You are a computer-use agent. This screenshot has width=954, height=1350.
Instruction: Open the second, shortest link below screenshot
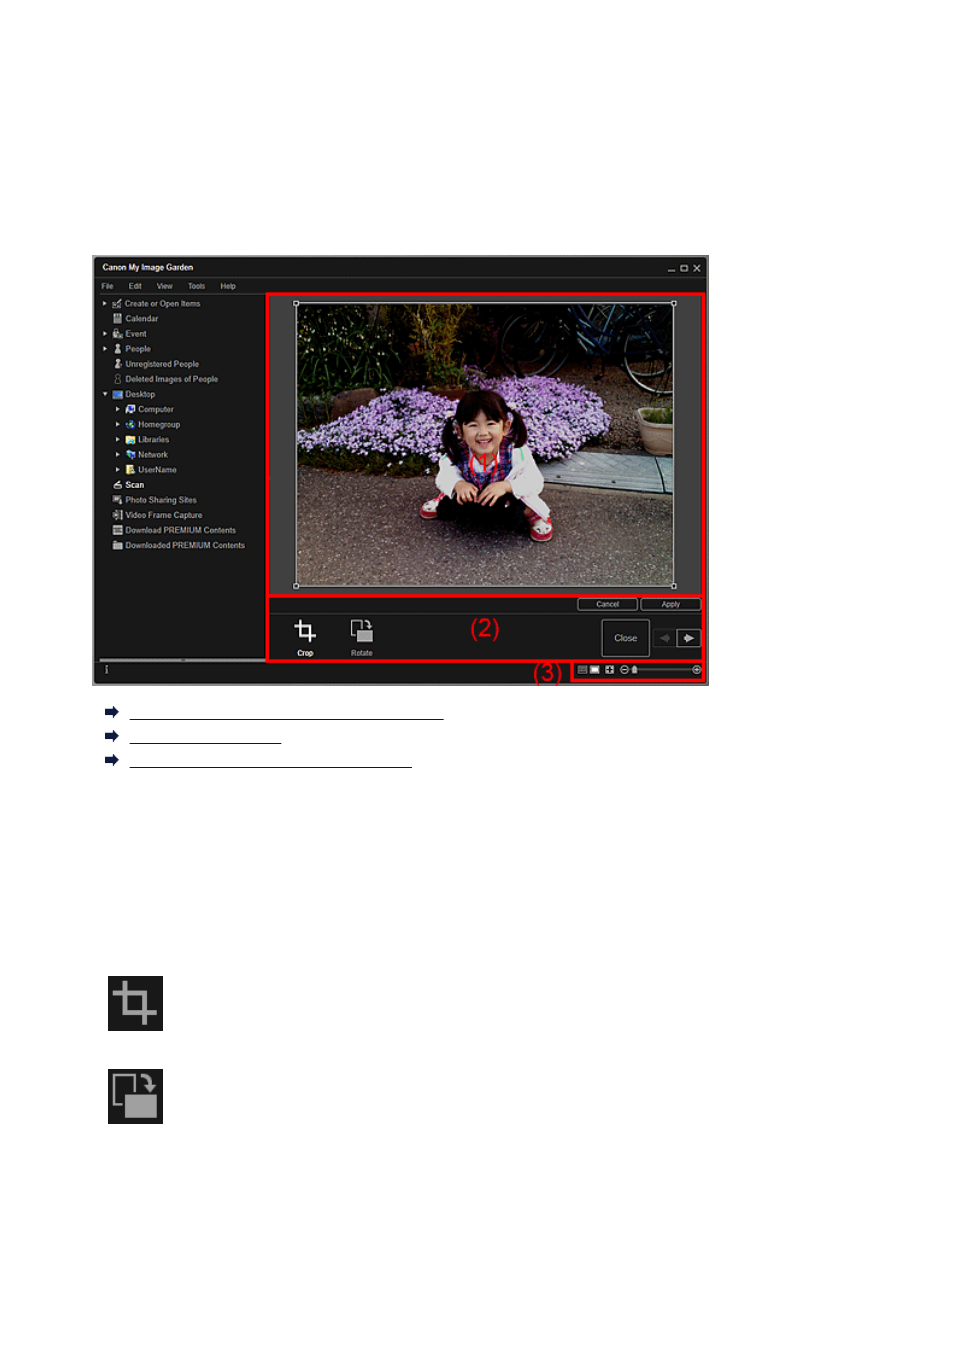pyautogui.click(x=205, y=737)
